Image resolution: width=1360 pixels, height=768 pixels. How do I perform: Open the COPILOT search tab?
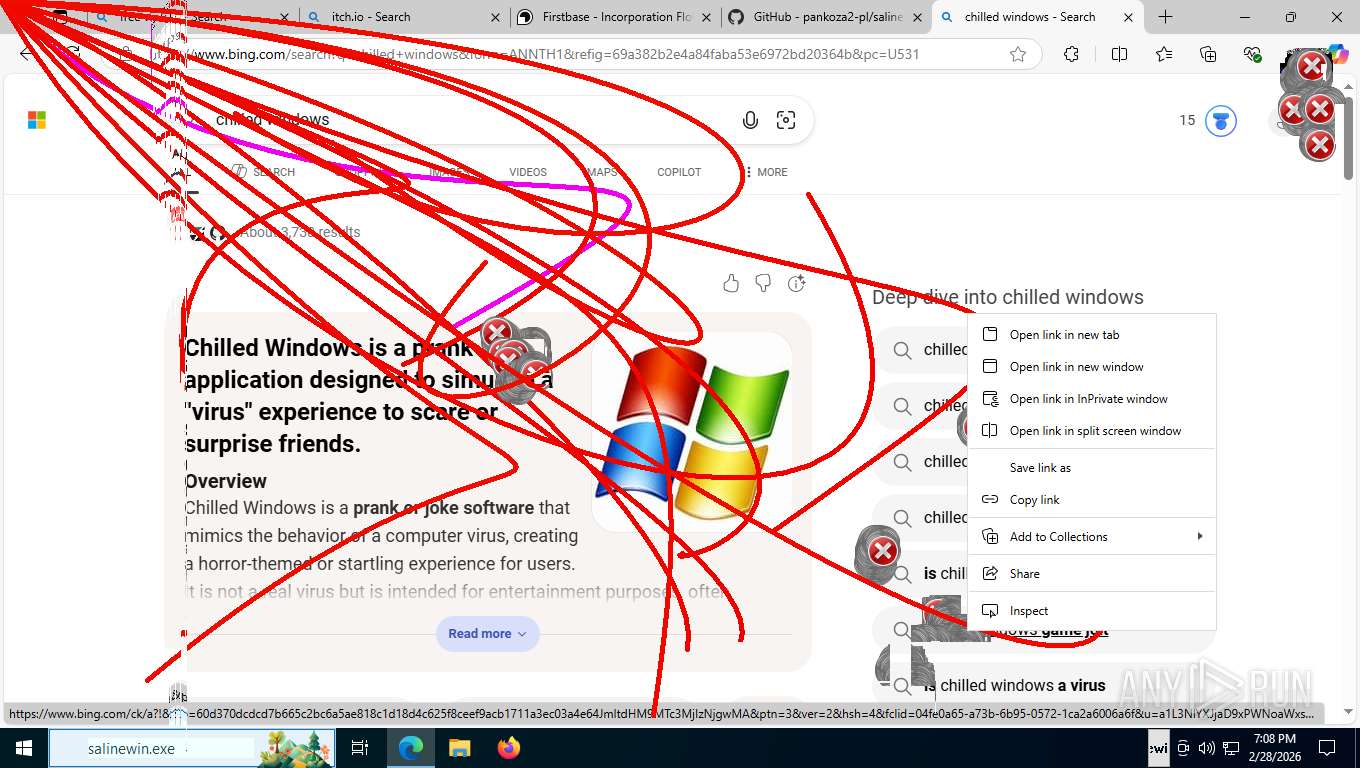(x=679, y=172)
